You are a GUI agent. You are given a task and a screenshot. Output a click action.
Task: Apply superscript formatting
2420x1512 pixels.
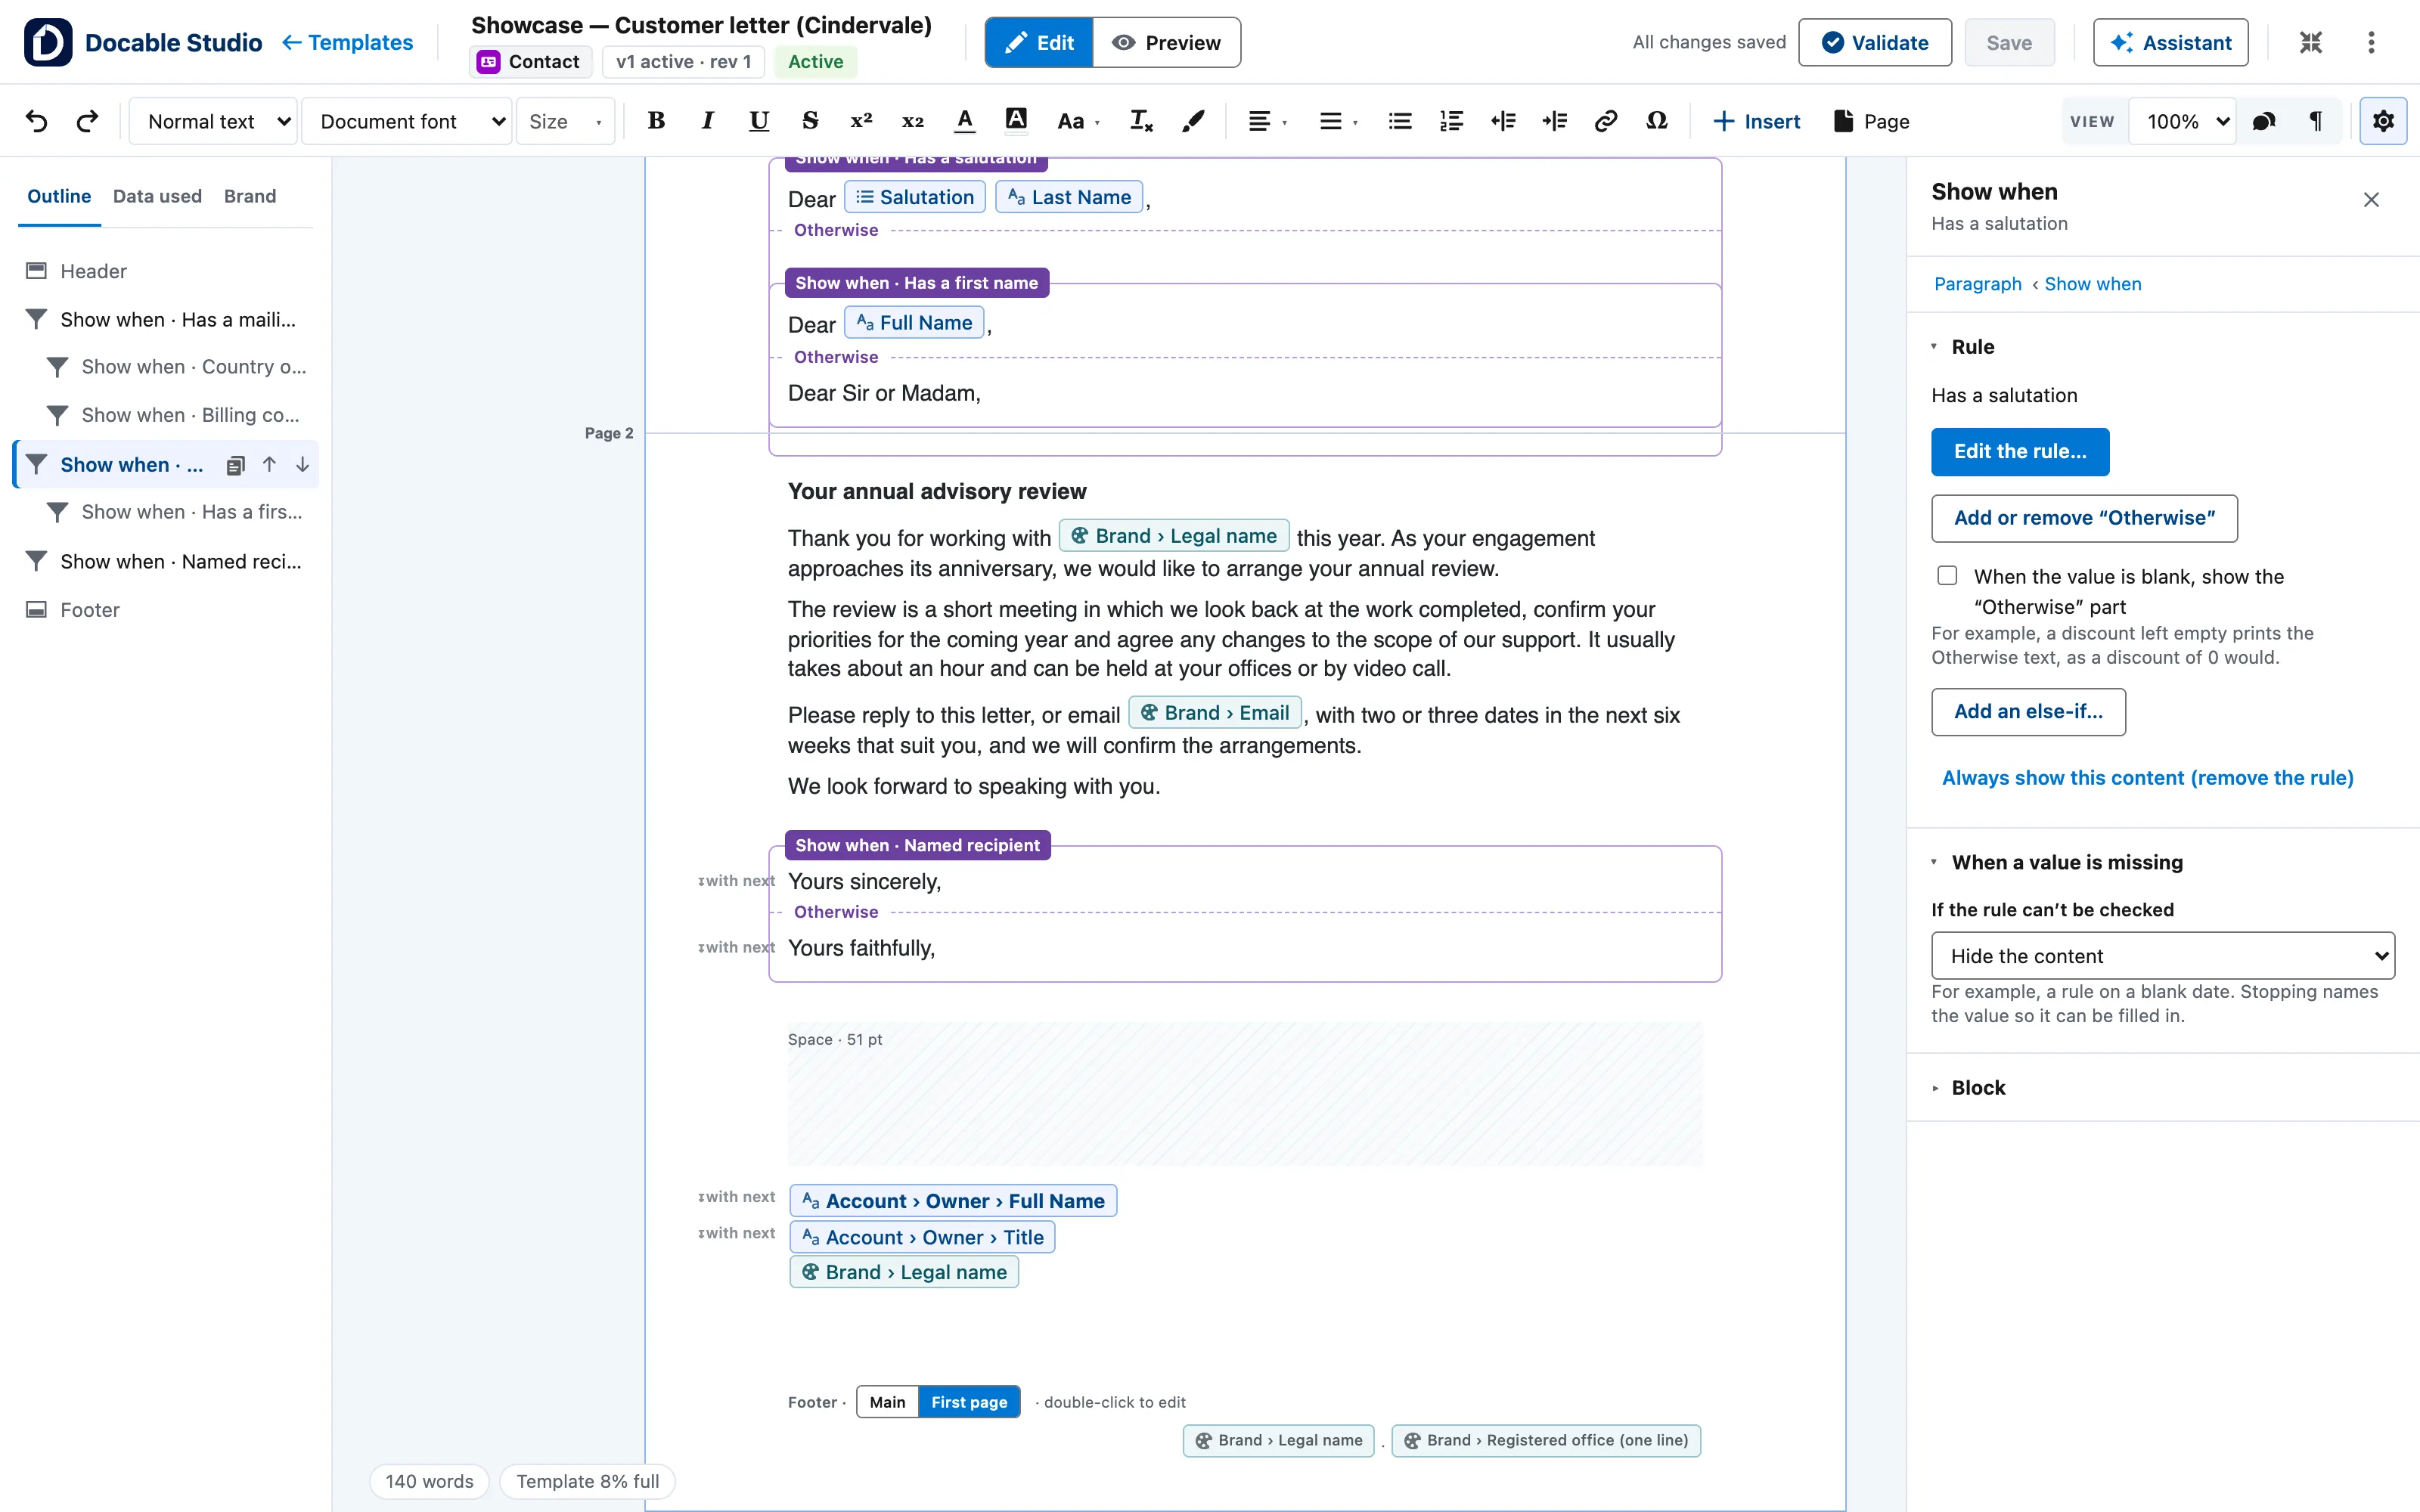(x=861, y=121)
